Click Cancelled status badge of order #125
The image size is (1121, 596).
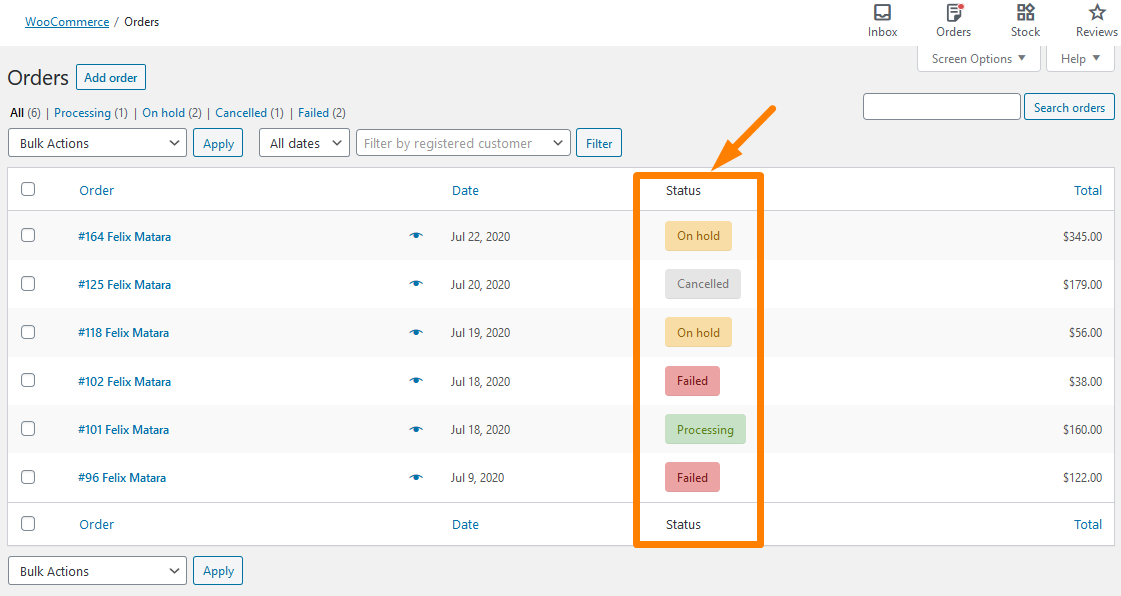pos(703,284)
